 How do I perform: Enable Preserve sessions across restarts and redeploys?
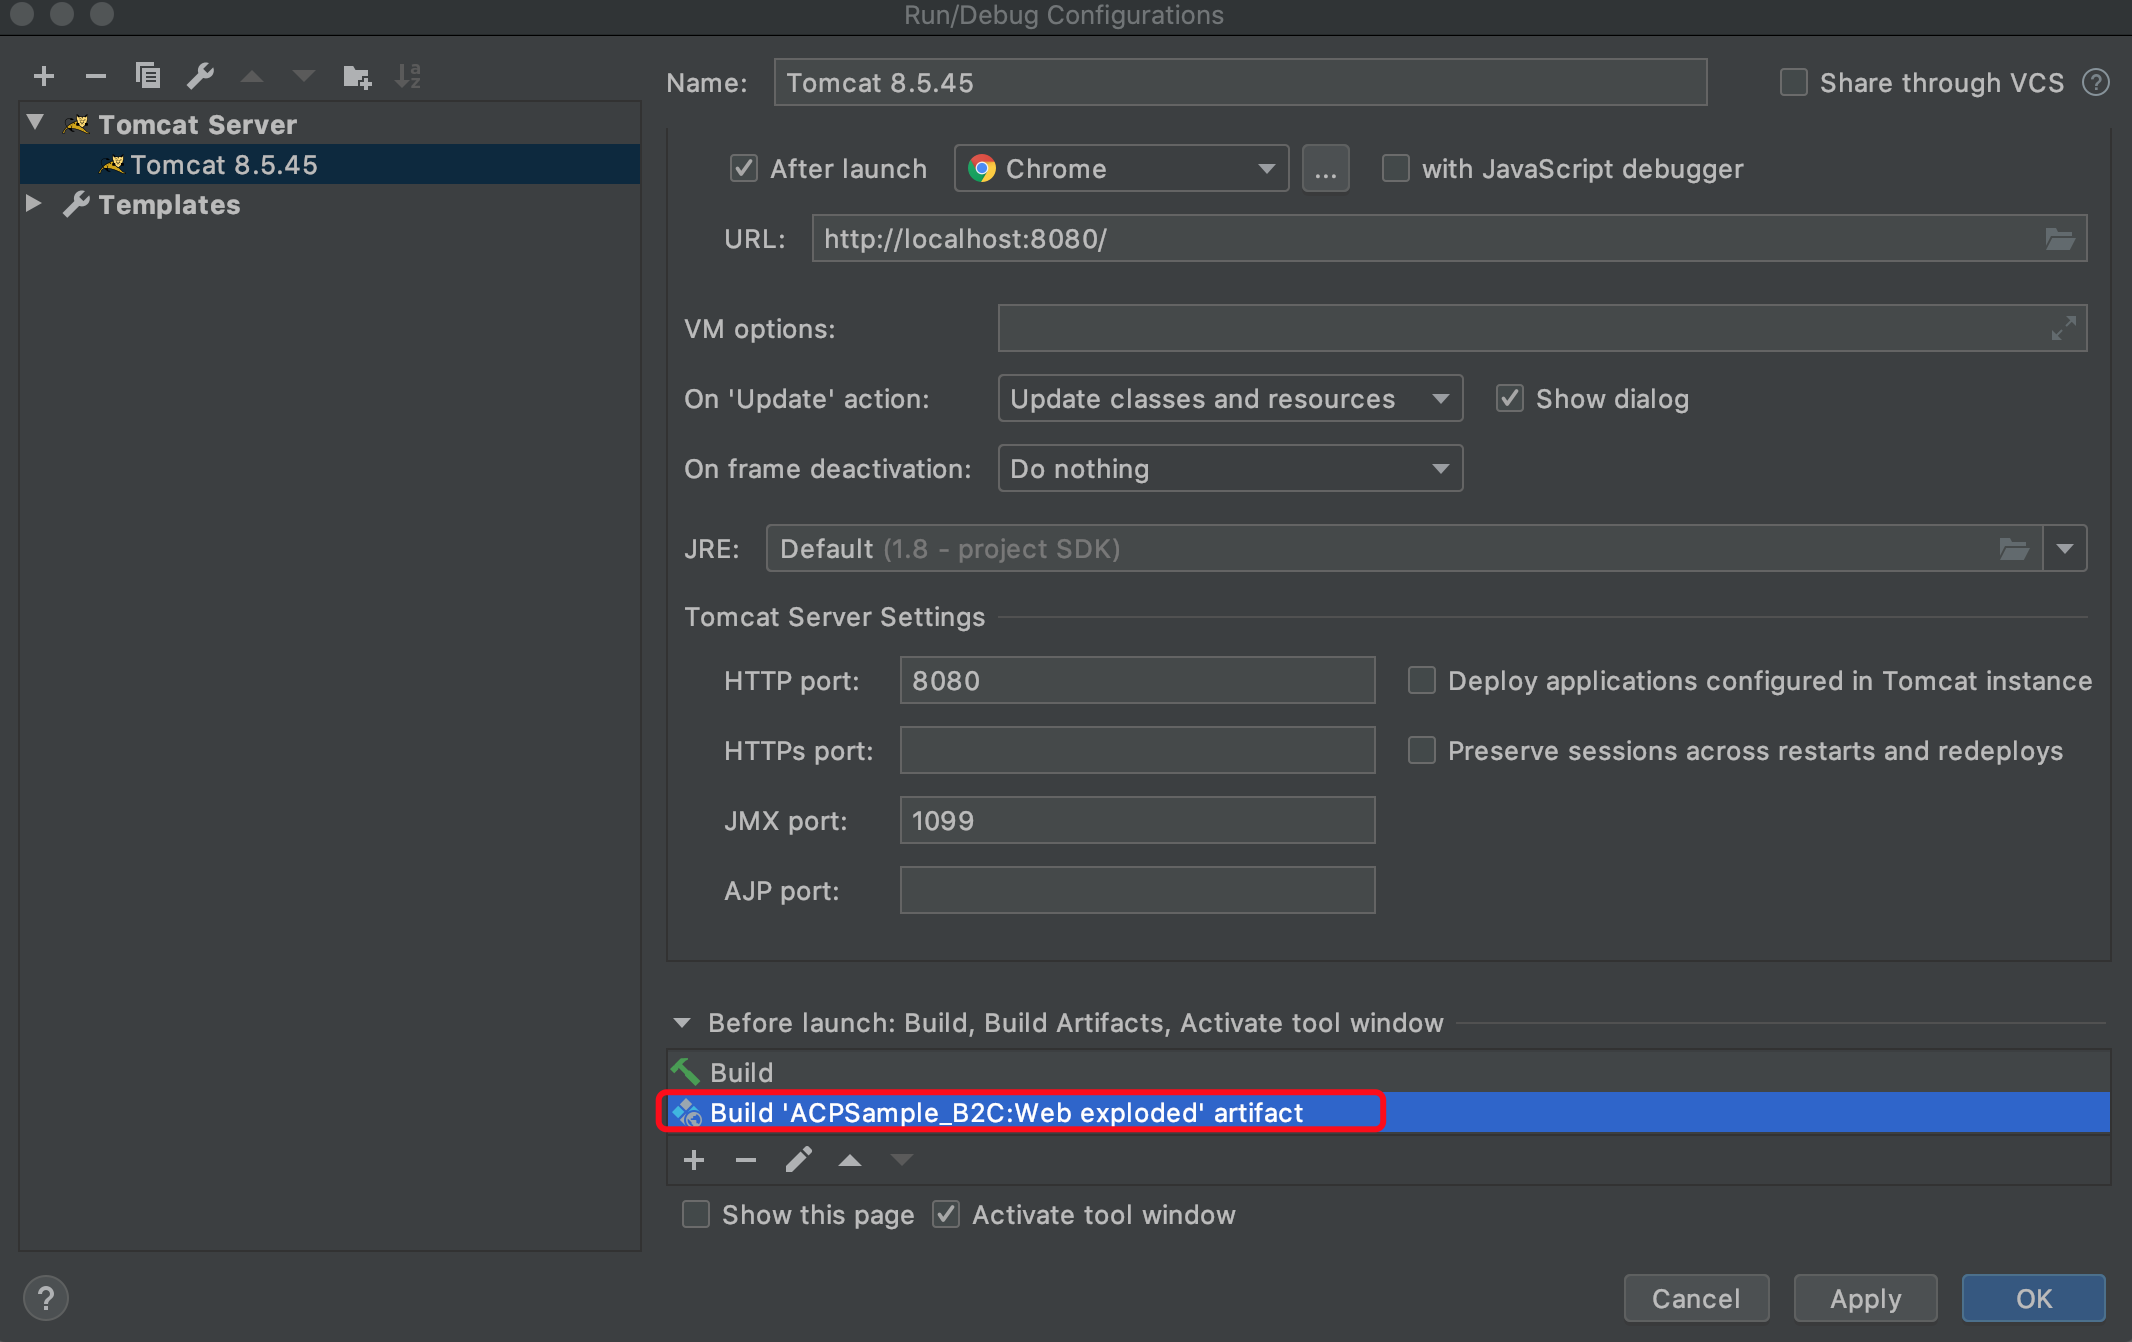[x=1422, y=750]
